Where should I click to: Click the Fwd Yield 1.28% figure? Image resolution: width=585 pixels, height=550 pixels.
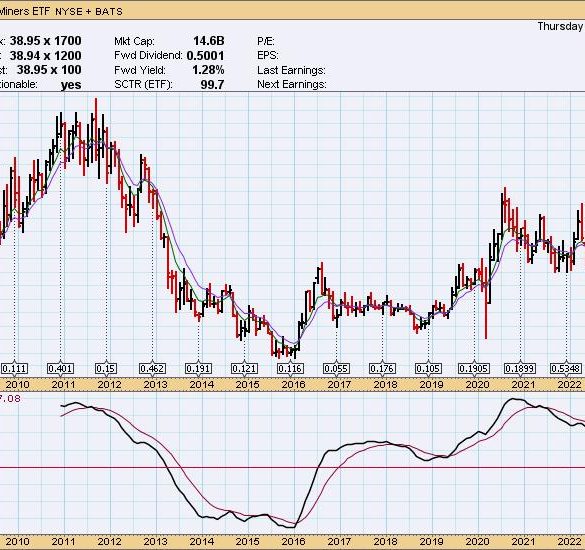tap(208, 70)
